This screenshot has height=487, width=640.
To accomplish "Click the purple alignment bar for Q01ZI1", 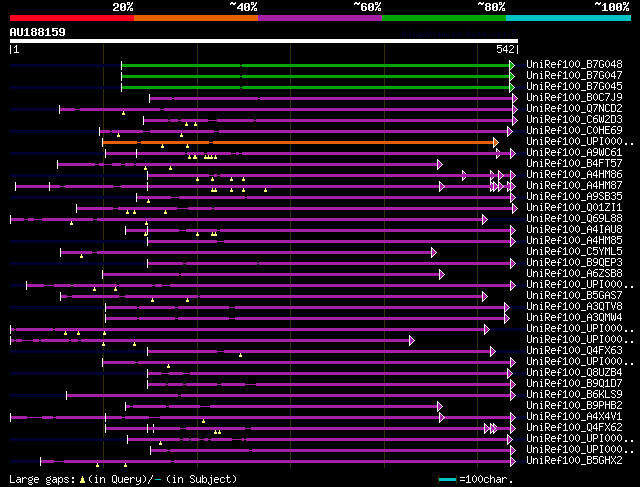I will point(295,209).
